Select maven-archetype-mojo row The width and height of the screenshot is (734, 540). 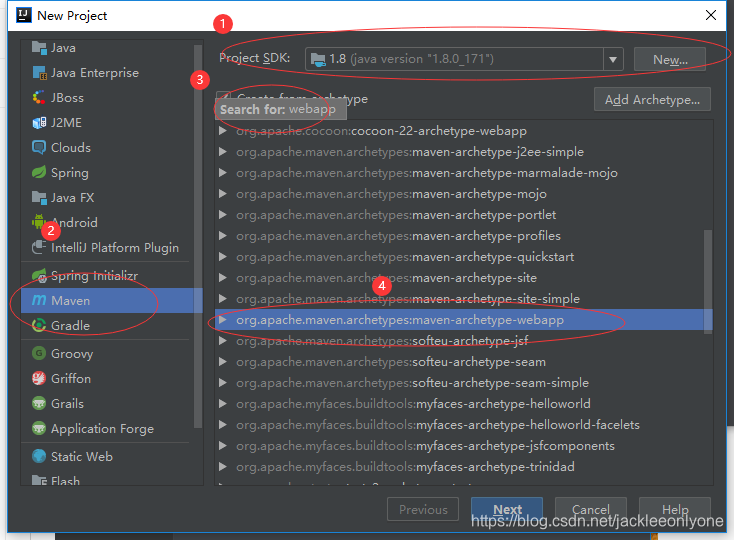click(460, 194)
